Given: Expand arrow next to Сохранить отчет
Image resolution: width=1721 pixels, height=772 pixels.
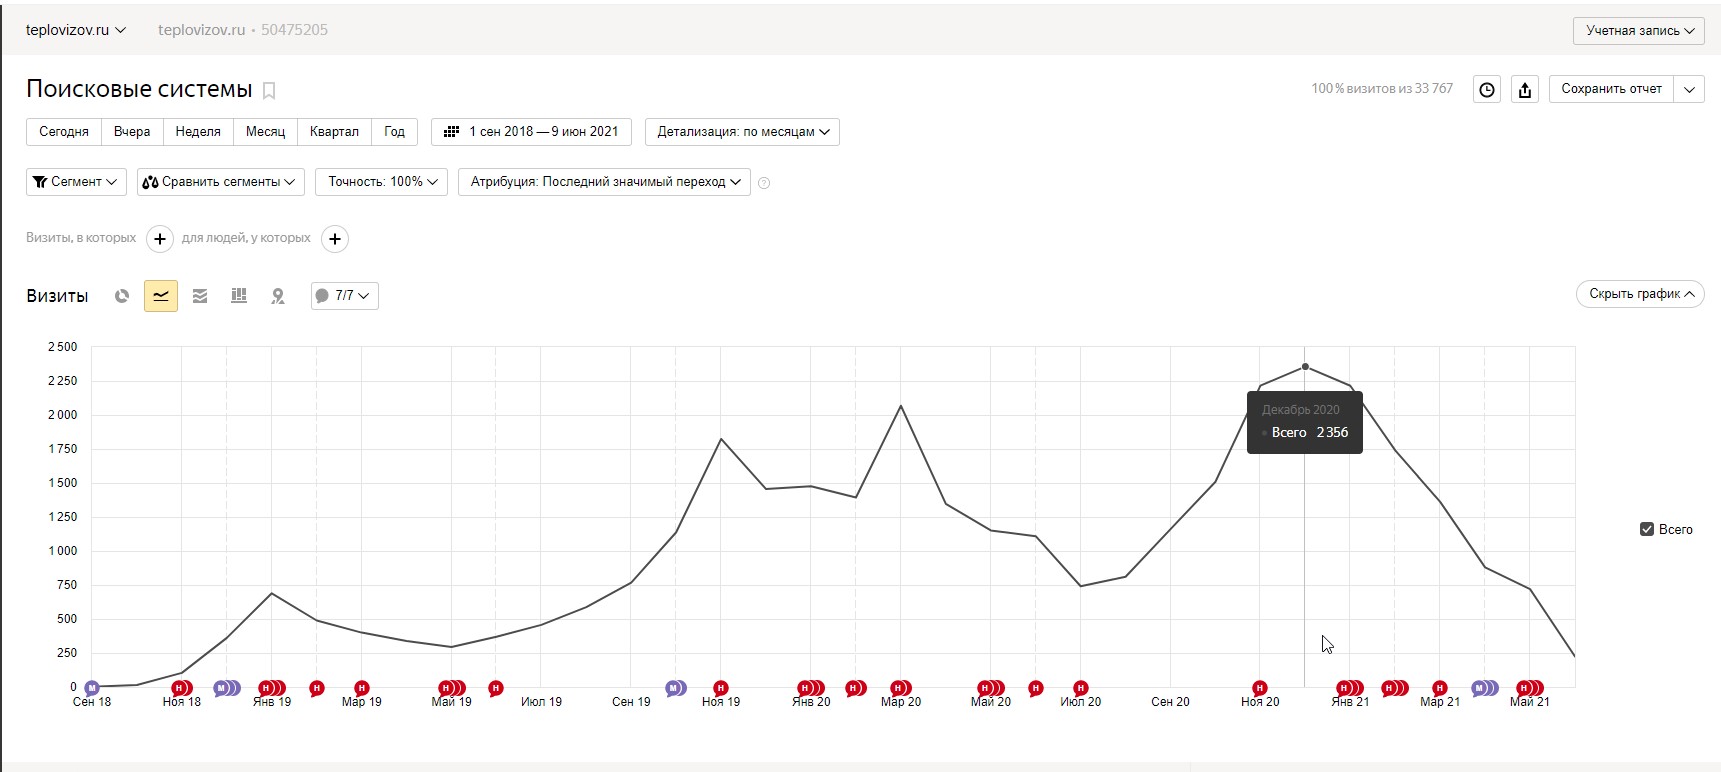Looking at the screenshot, I should (1690, 89).
